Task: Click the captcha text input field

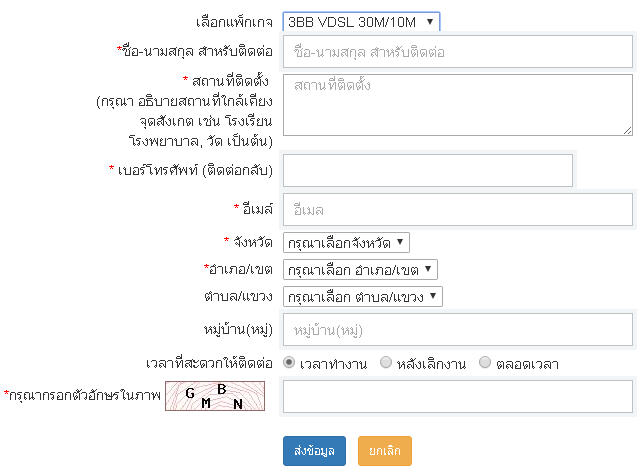Action: pos(458,396)
